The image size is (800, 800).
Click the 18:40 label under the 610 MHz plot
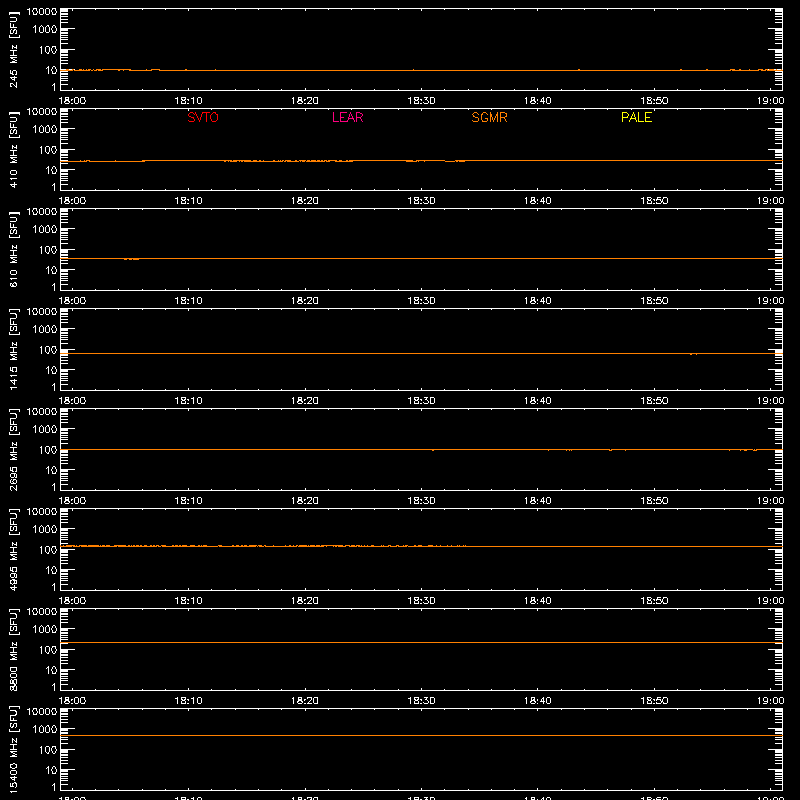(x=538, y=301)
